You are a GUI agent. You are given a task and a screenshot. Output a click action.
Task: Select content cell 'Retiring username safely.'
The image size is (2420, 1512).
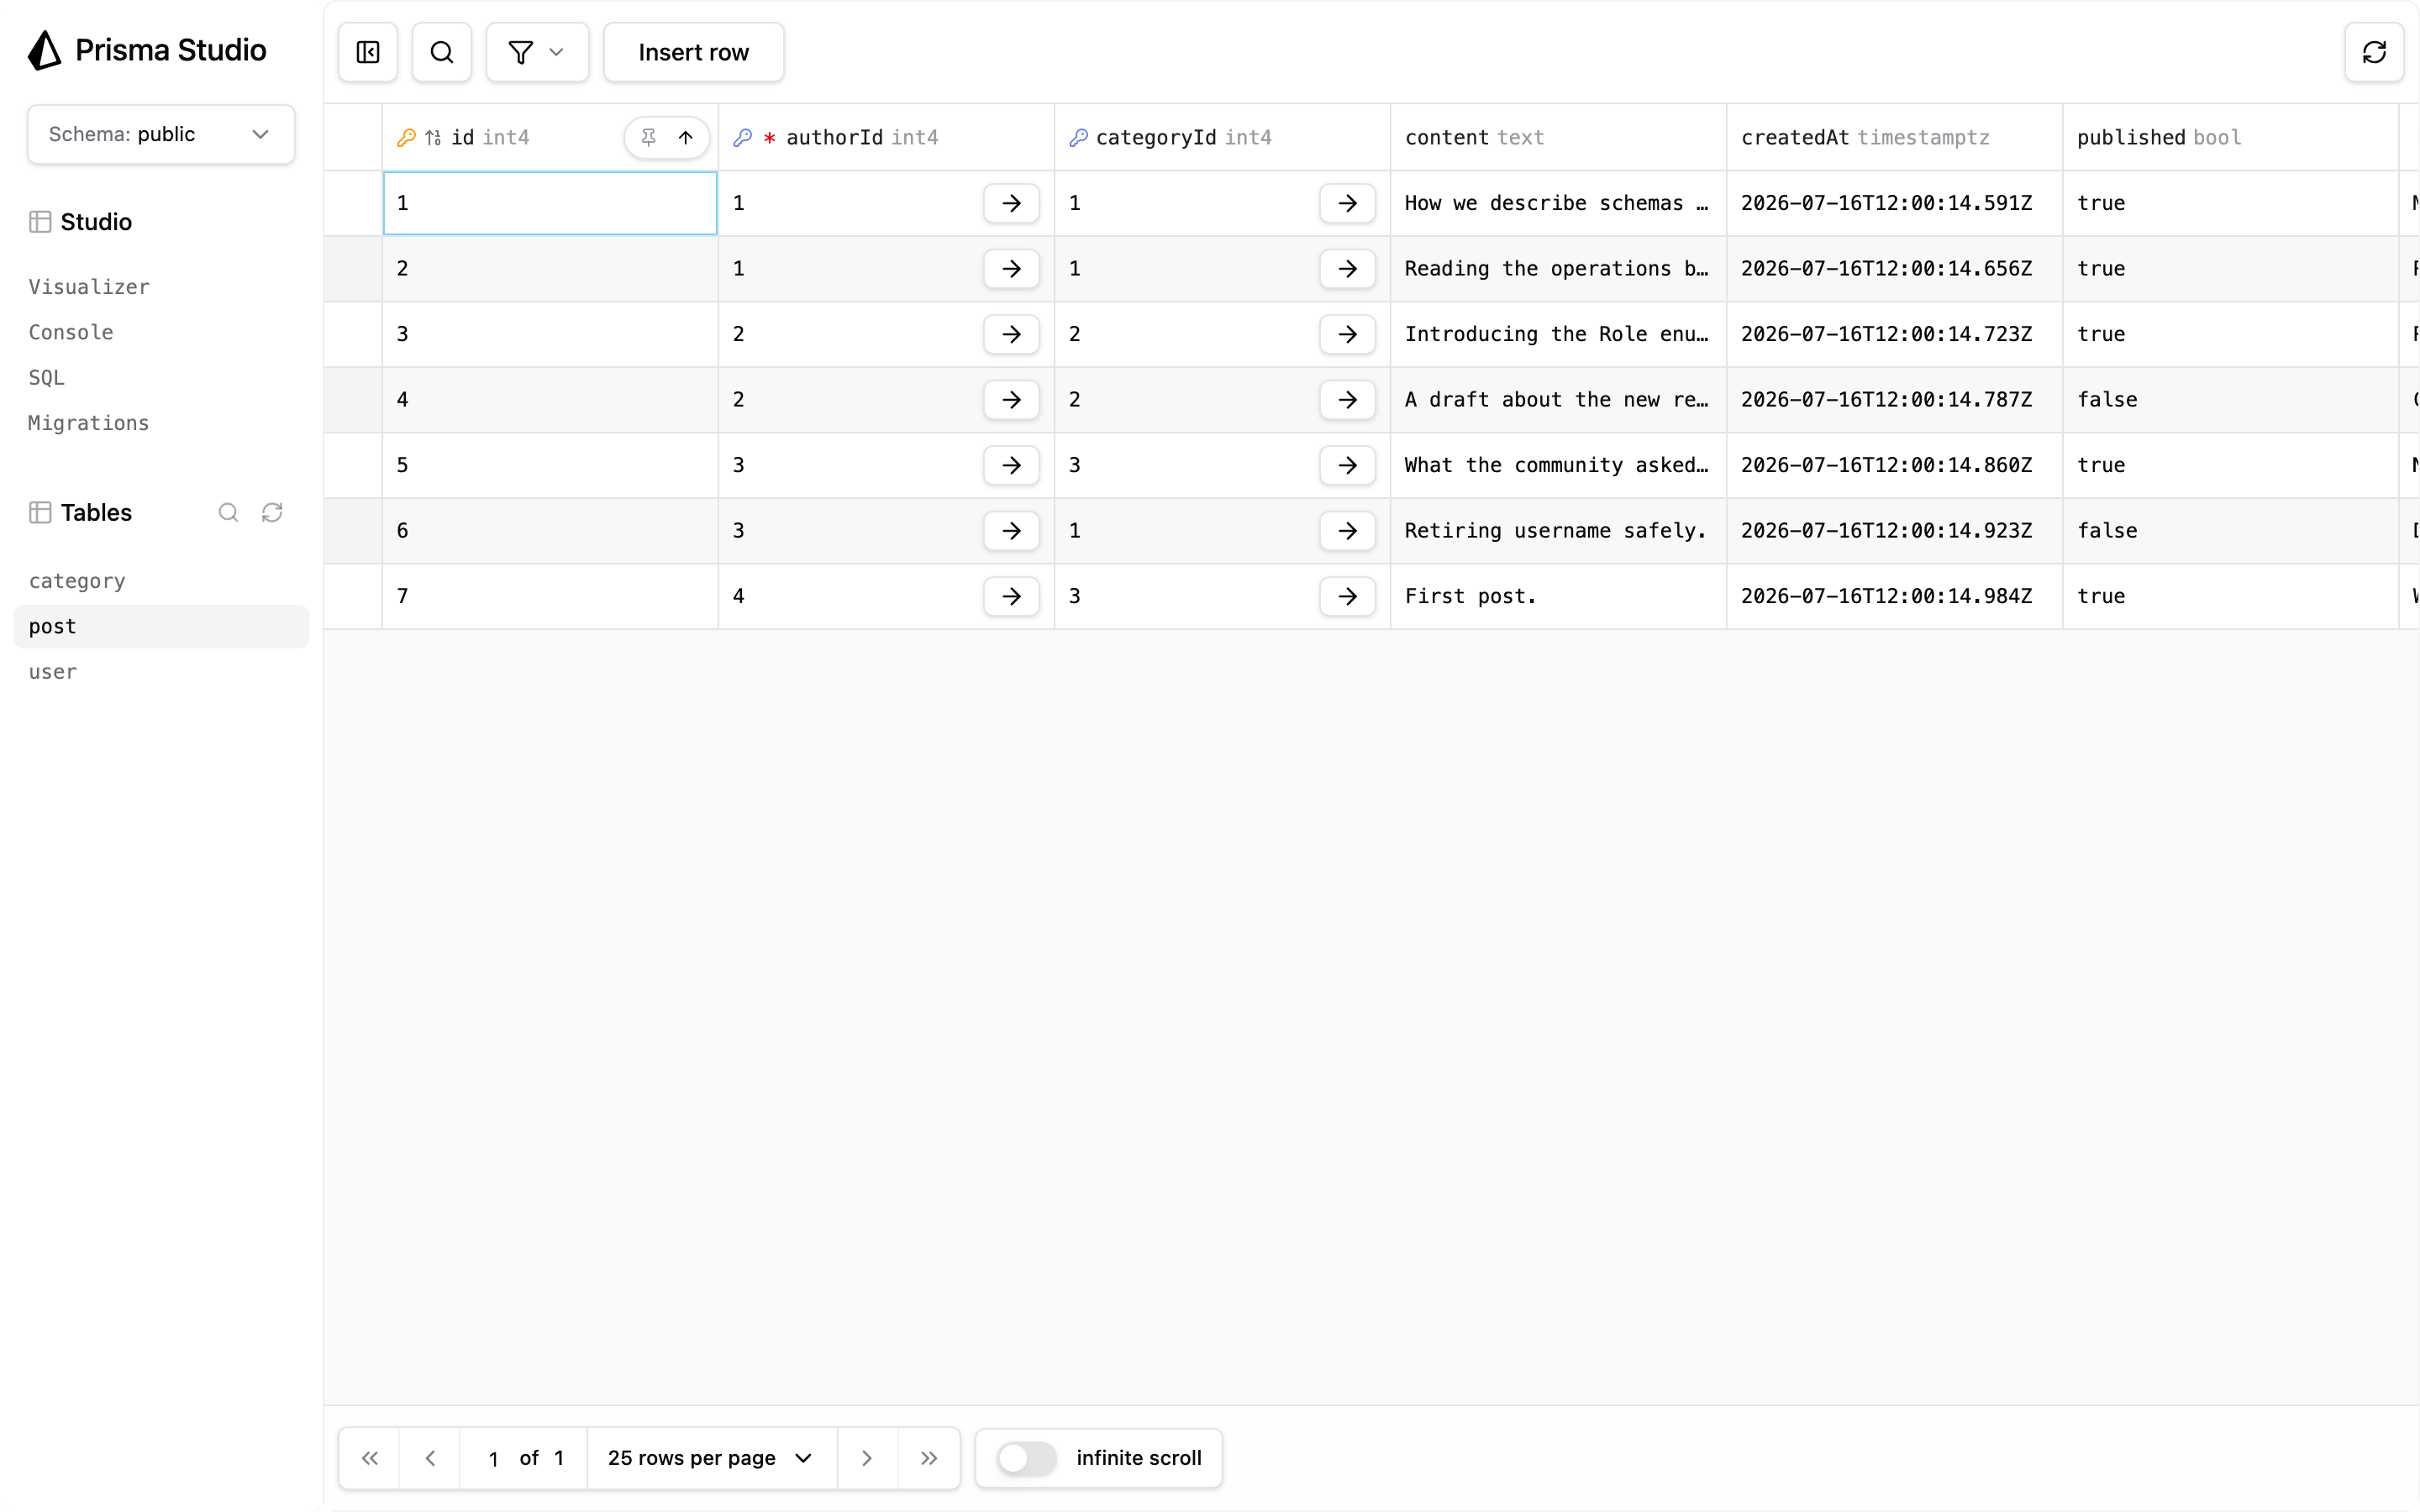1558,530
